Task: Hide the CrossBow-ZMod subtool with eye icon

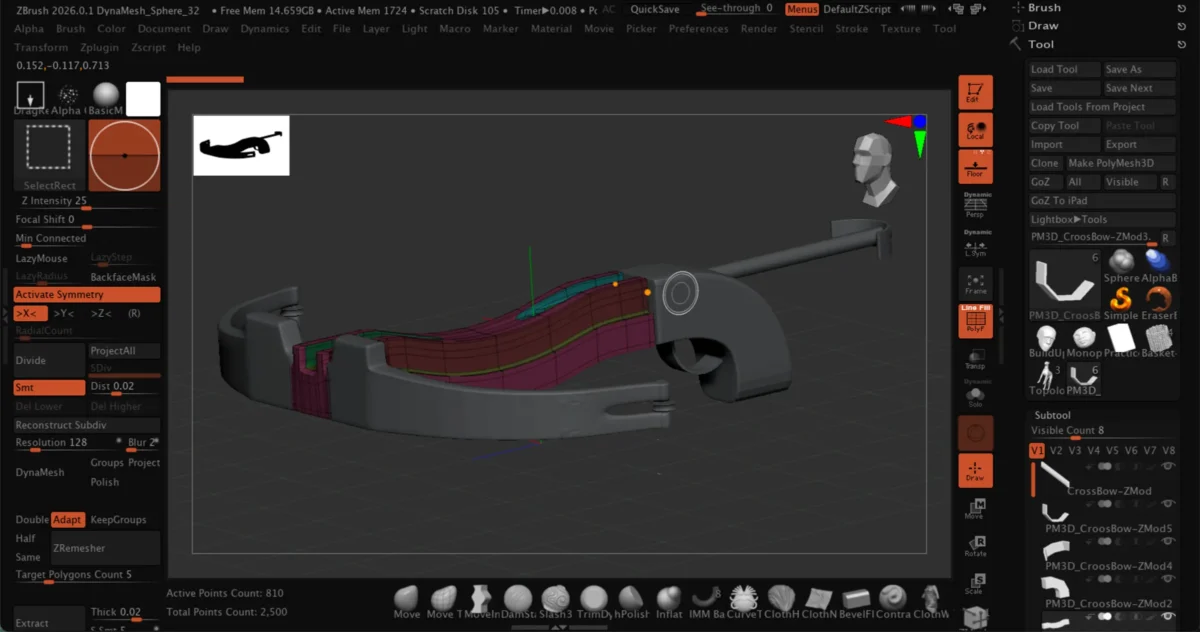Action: click(x=1167, y=467)
